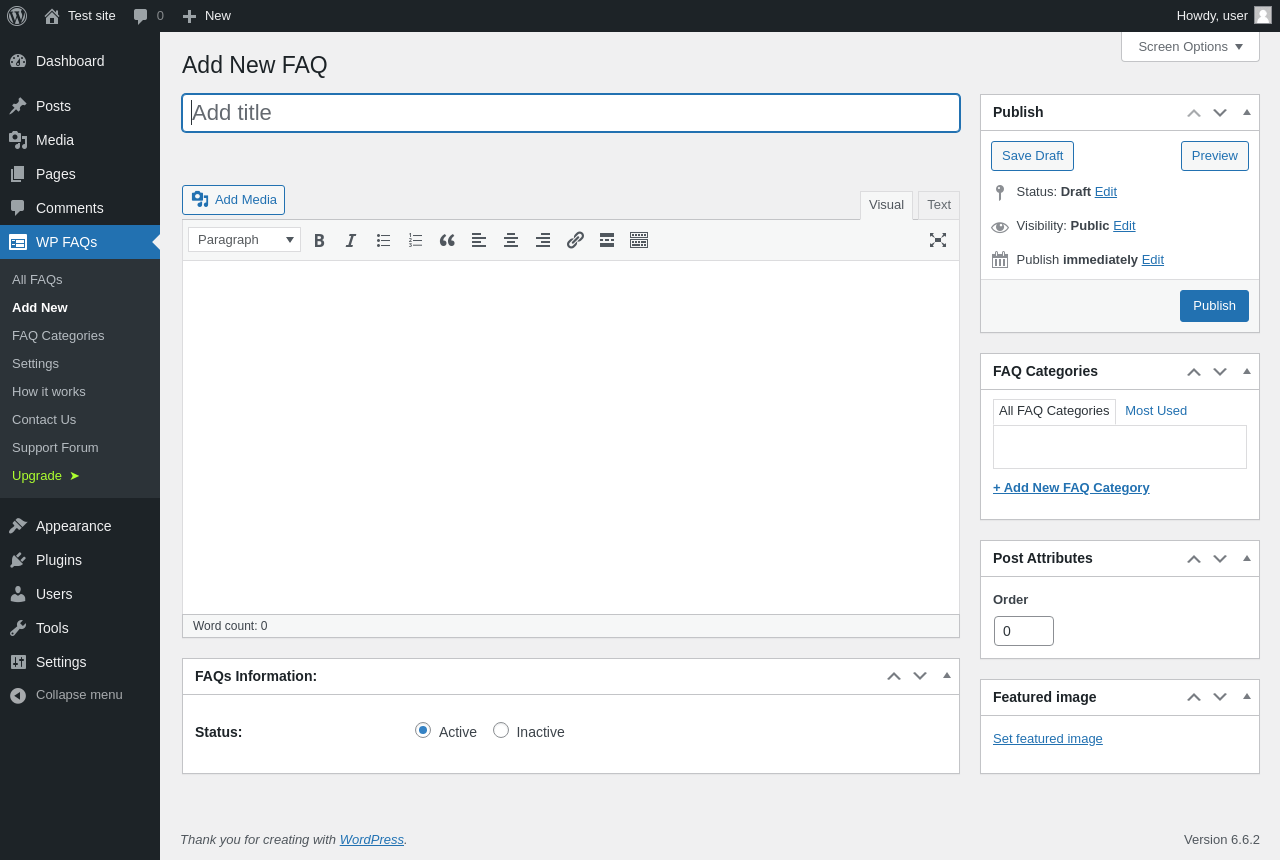The height and width of the screenshot is (860, 1280).
Task: Click the green Upgrade link
Action: (46, 476)
